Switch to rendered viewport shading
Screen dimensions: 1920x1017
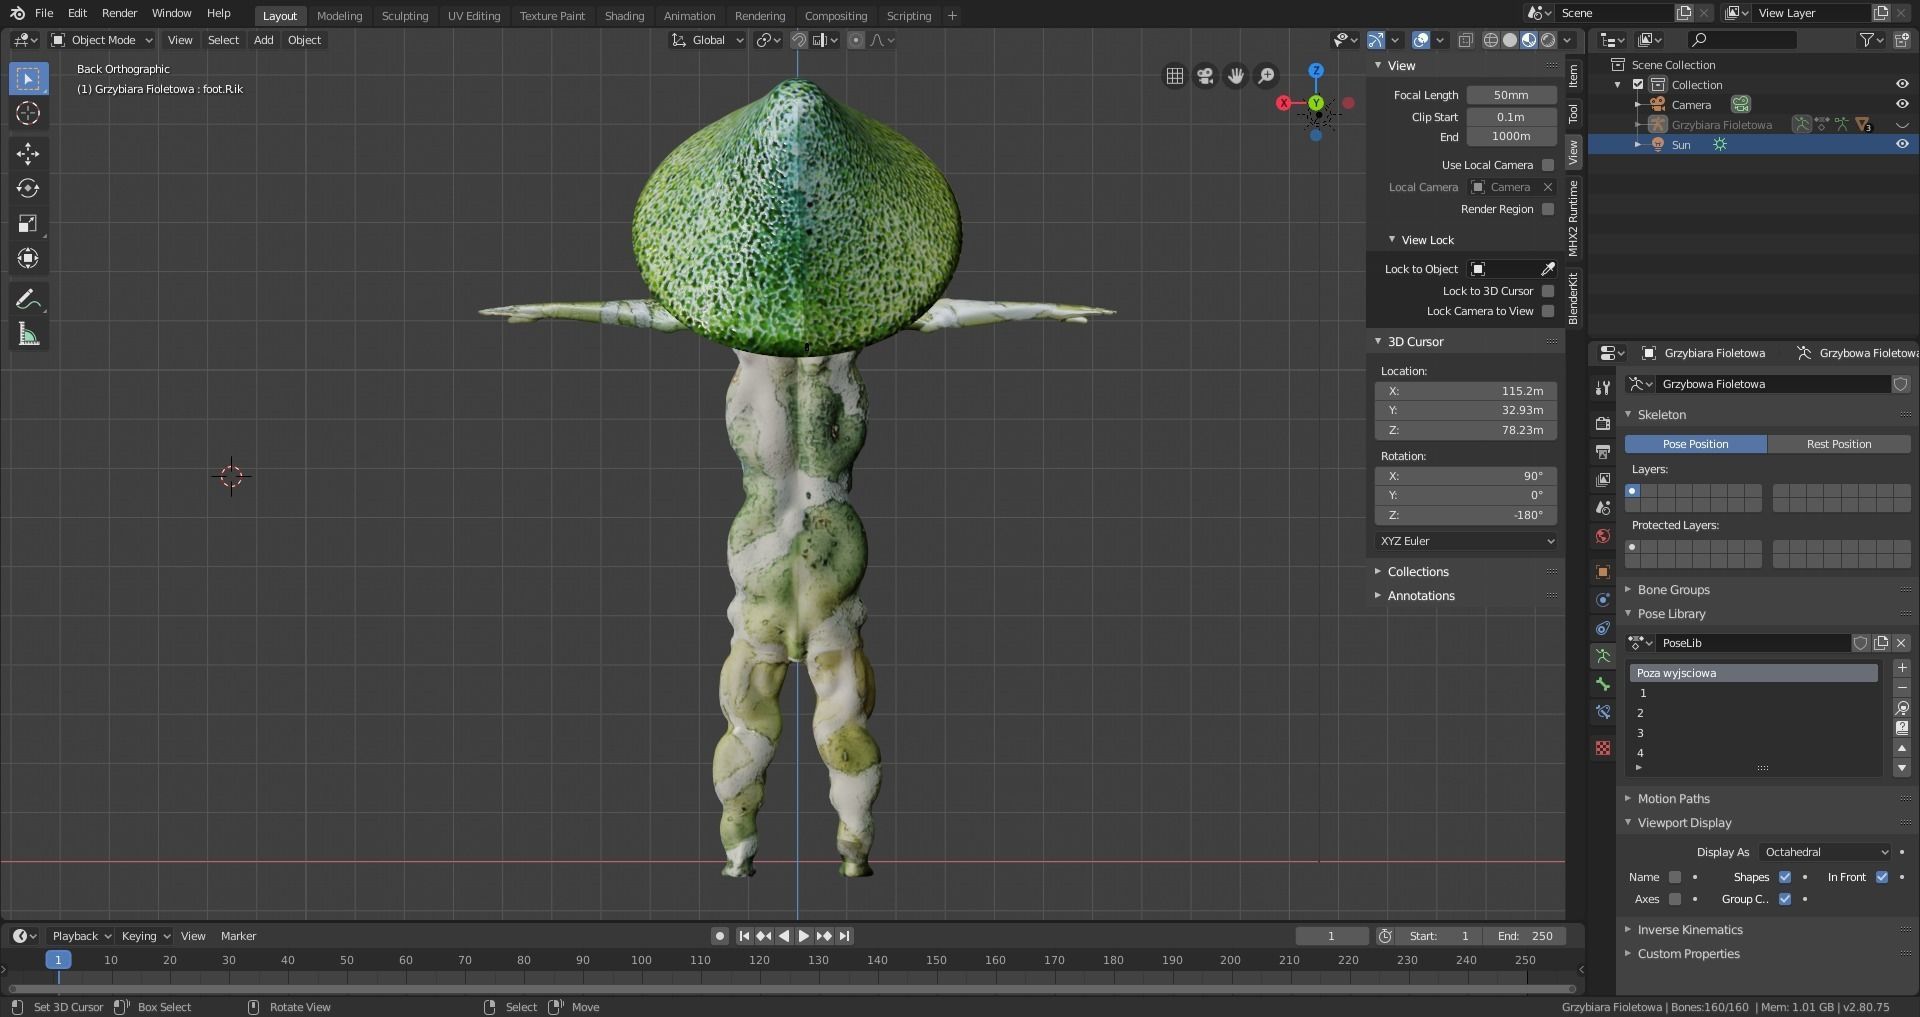coord(1548,40)
